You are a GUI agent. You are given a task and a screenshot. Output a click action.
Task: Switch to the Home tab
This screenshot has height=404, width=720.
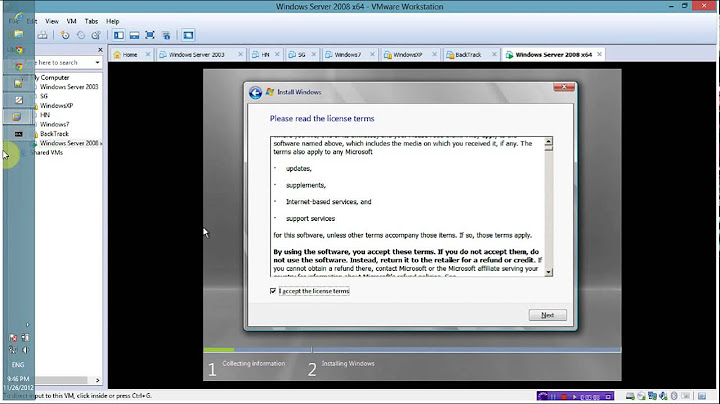[x=130, y=55]
